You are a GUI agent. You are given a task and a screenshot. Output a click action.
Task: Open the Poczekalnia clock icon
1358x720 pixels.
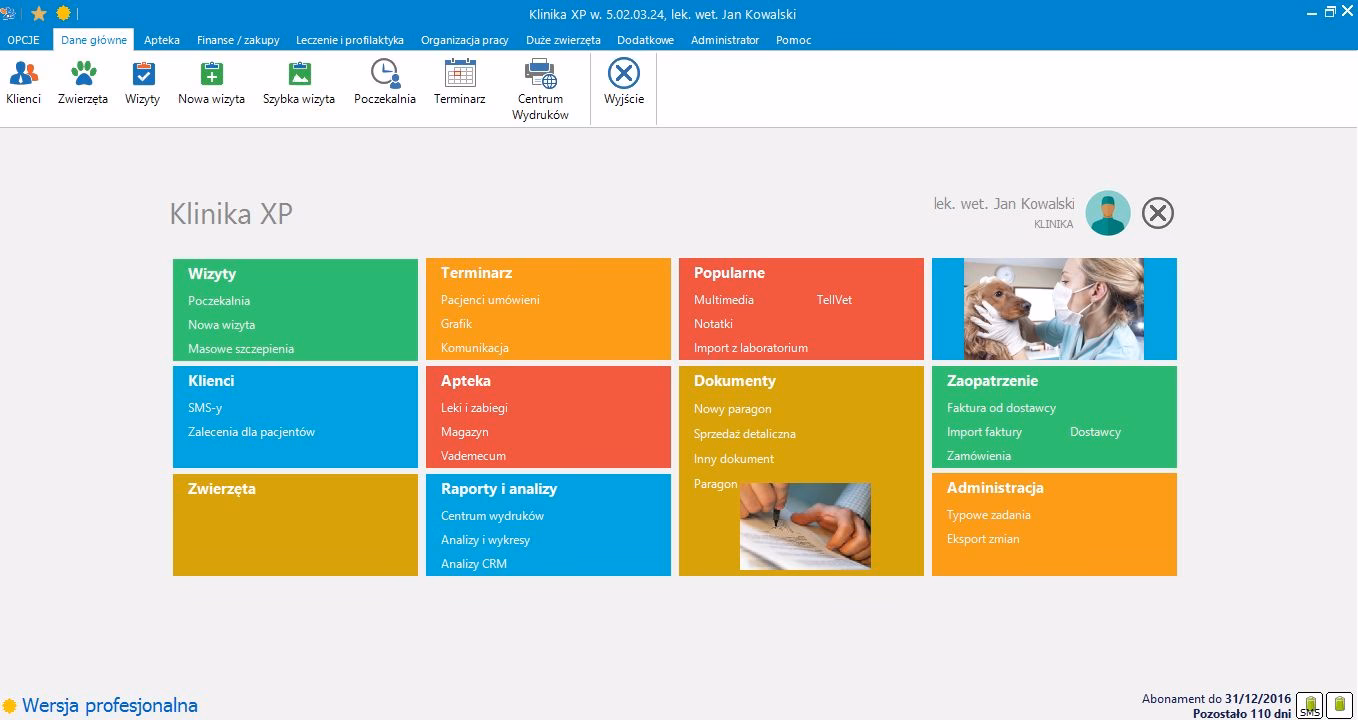click(x=385, y=75)
